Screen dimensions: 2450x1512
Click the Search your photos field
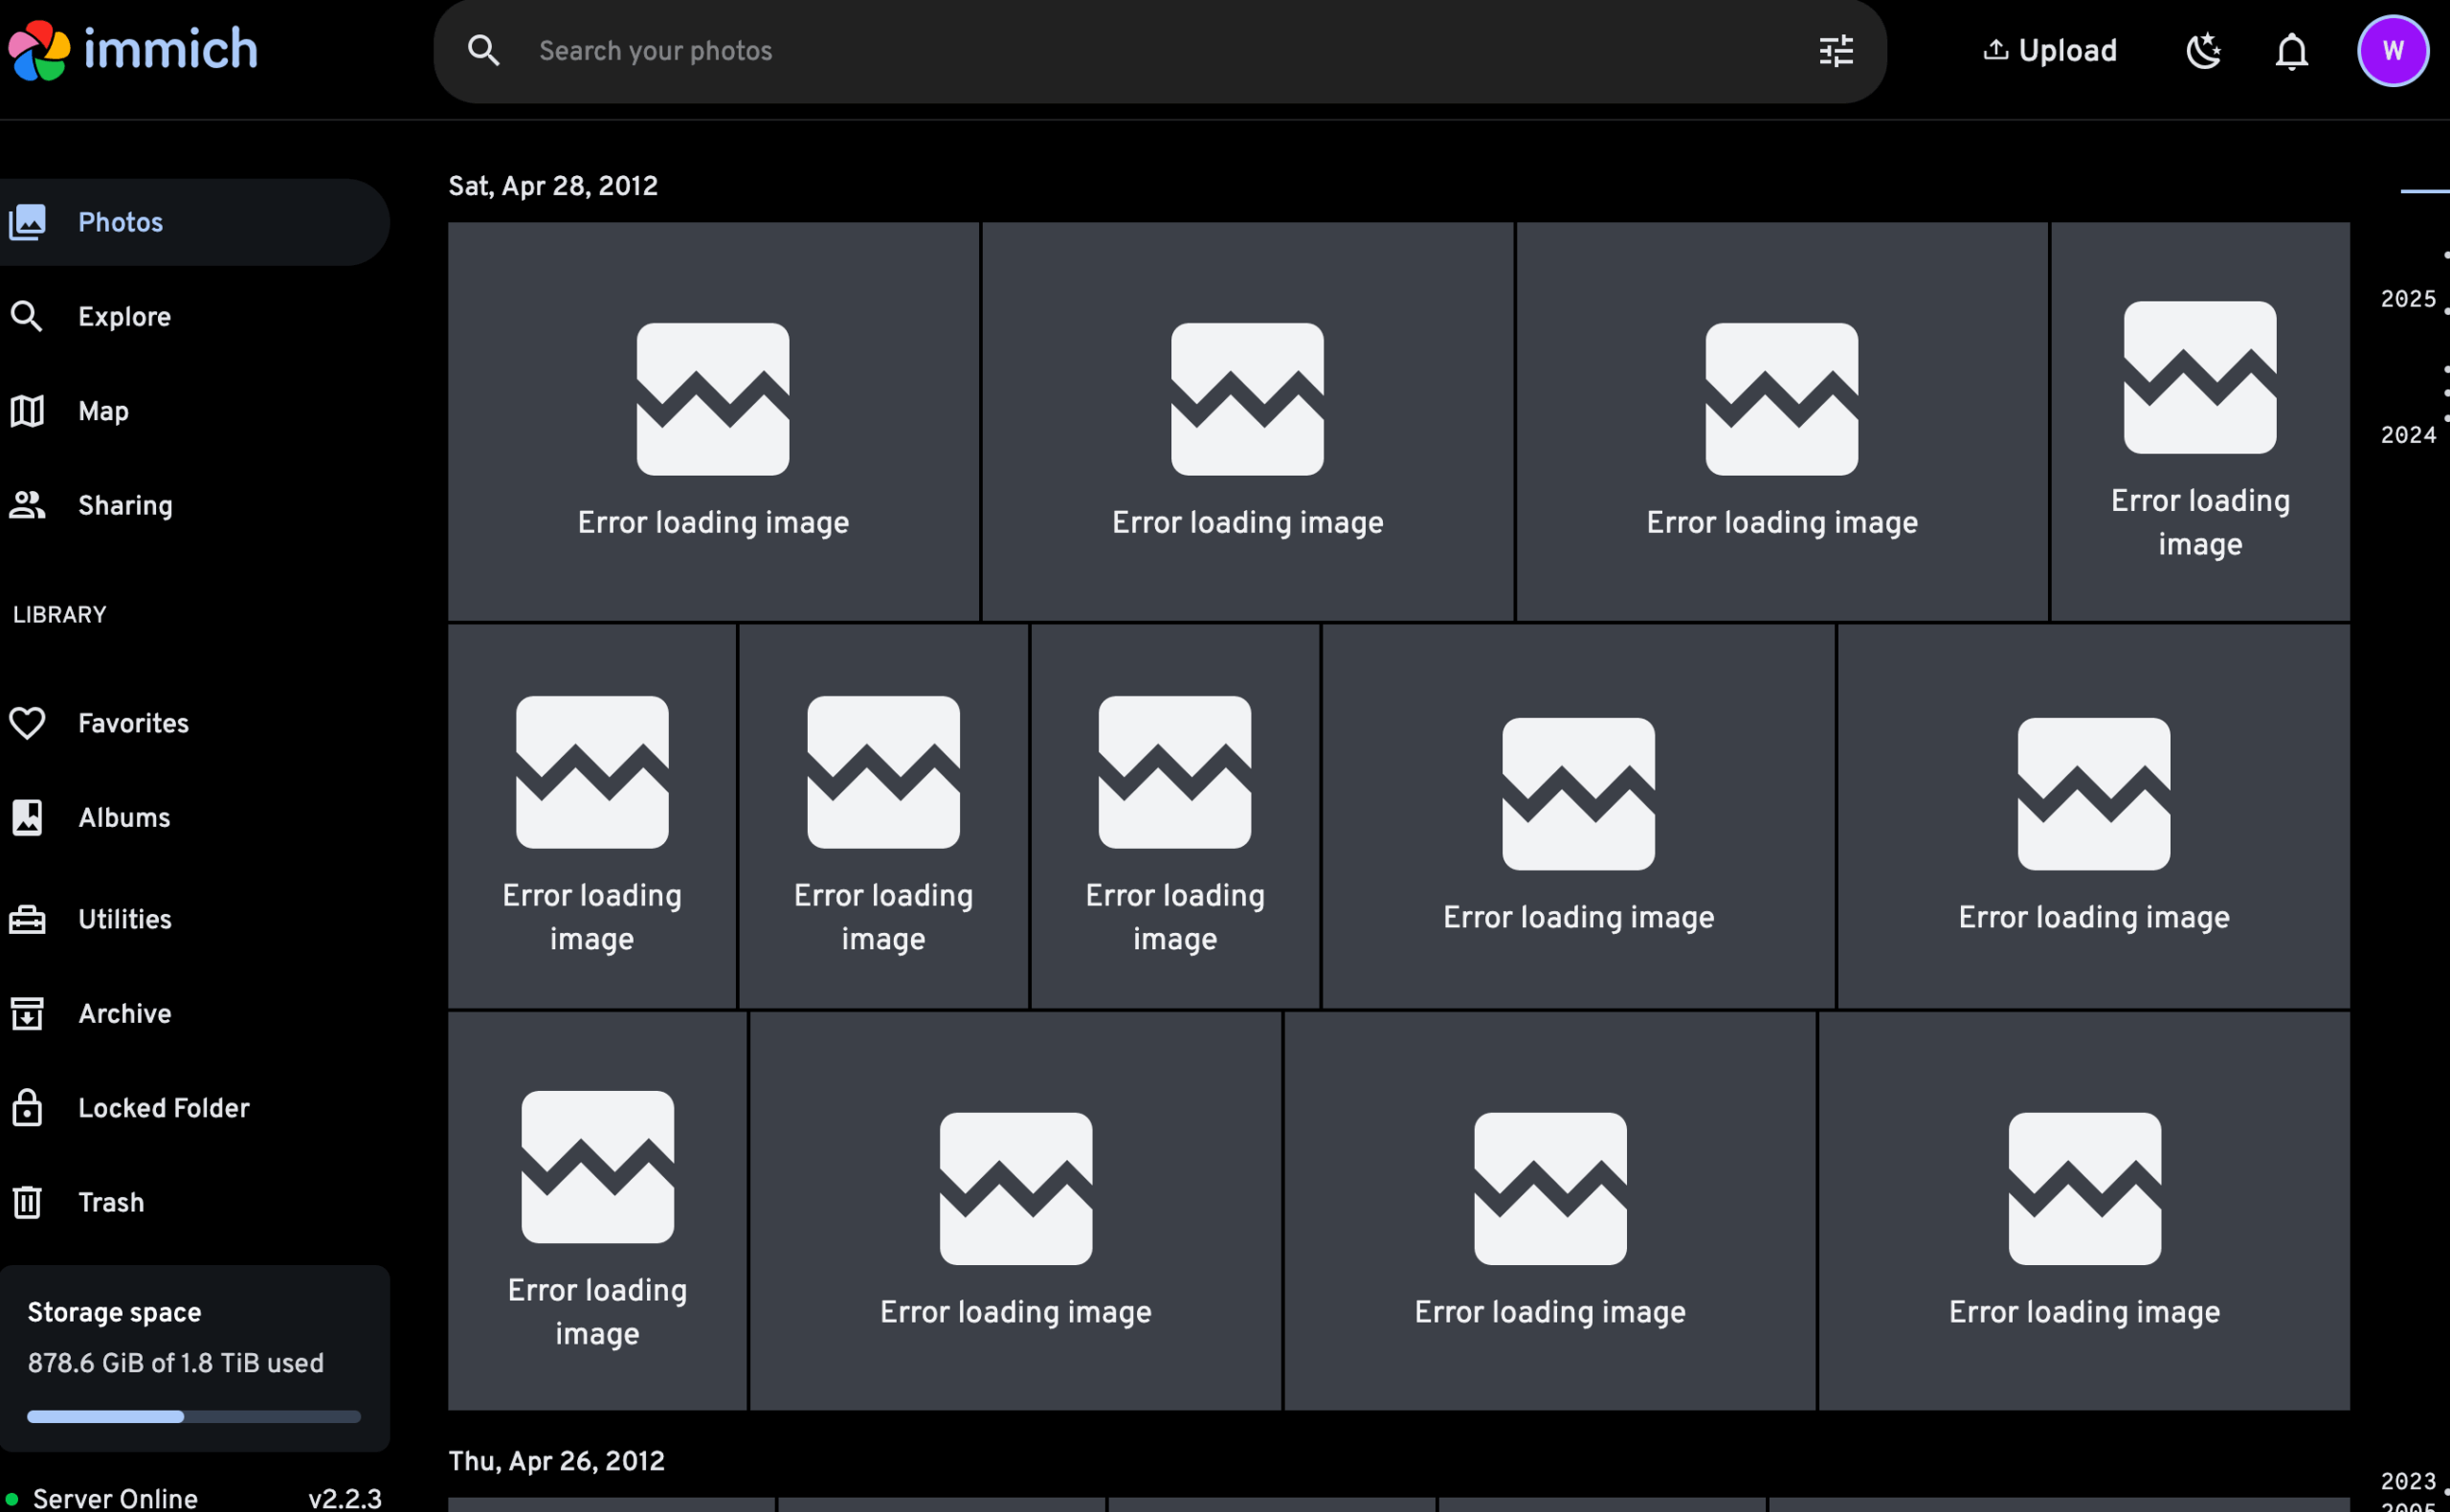pos(1100,50)
